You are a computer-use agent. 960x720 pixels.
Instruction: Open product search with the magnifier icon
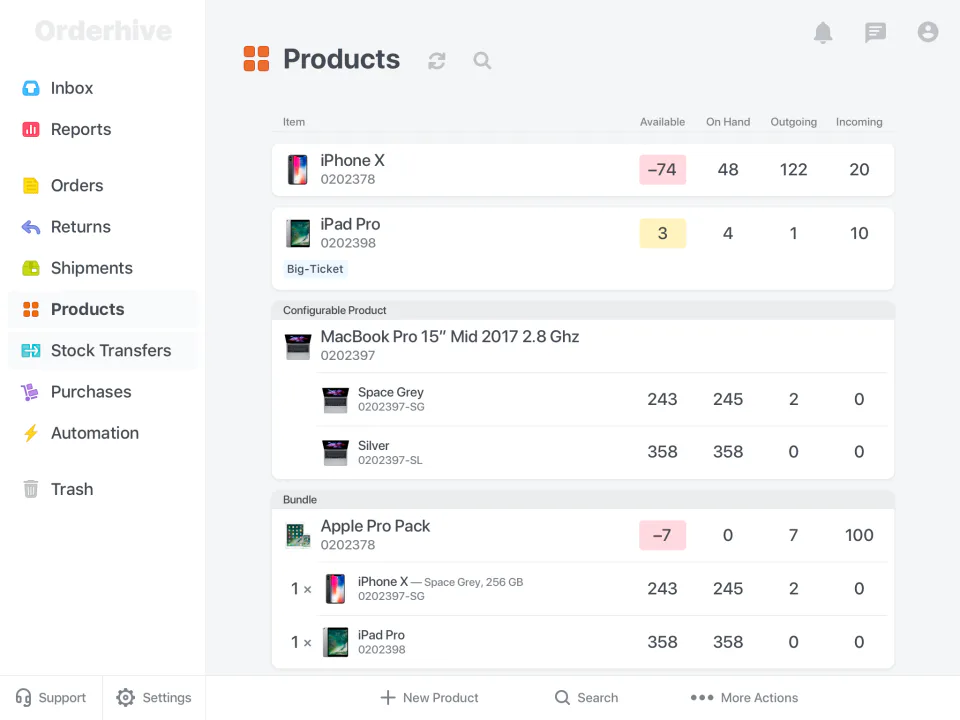pyautogui.click(x=482, y=60)
